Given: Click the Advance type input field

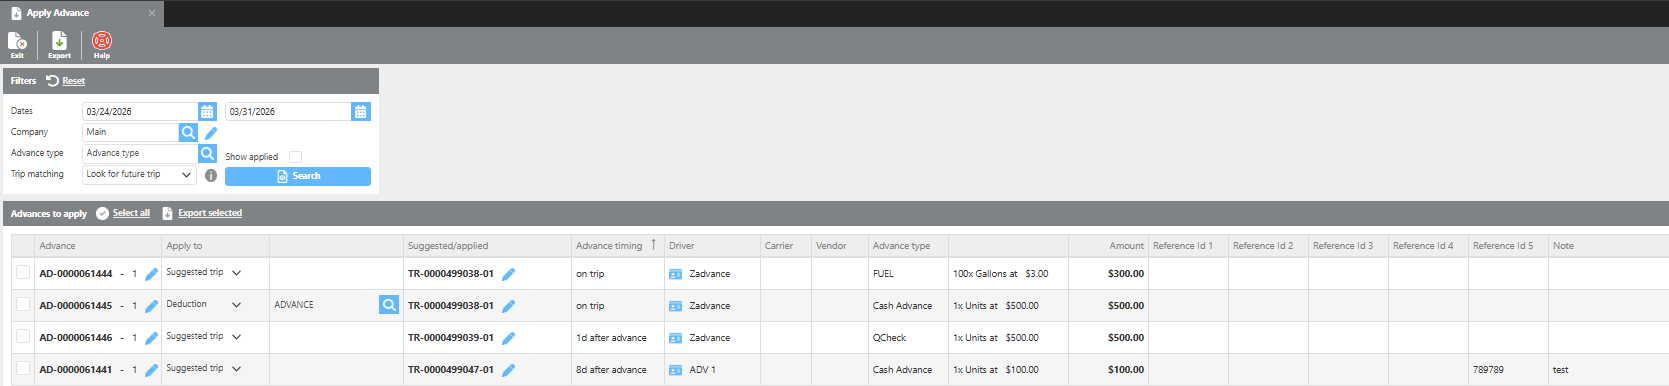Looking at the screenshot, I should pyautogui.click(x=140, y=153).
